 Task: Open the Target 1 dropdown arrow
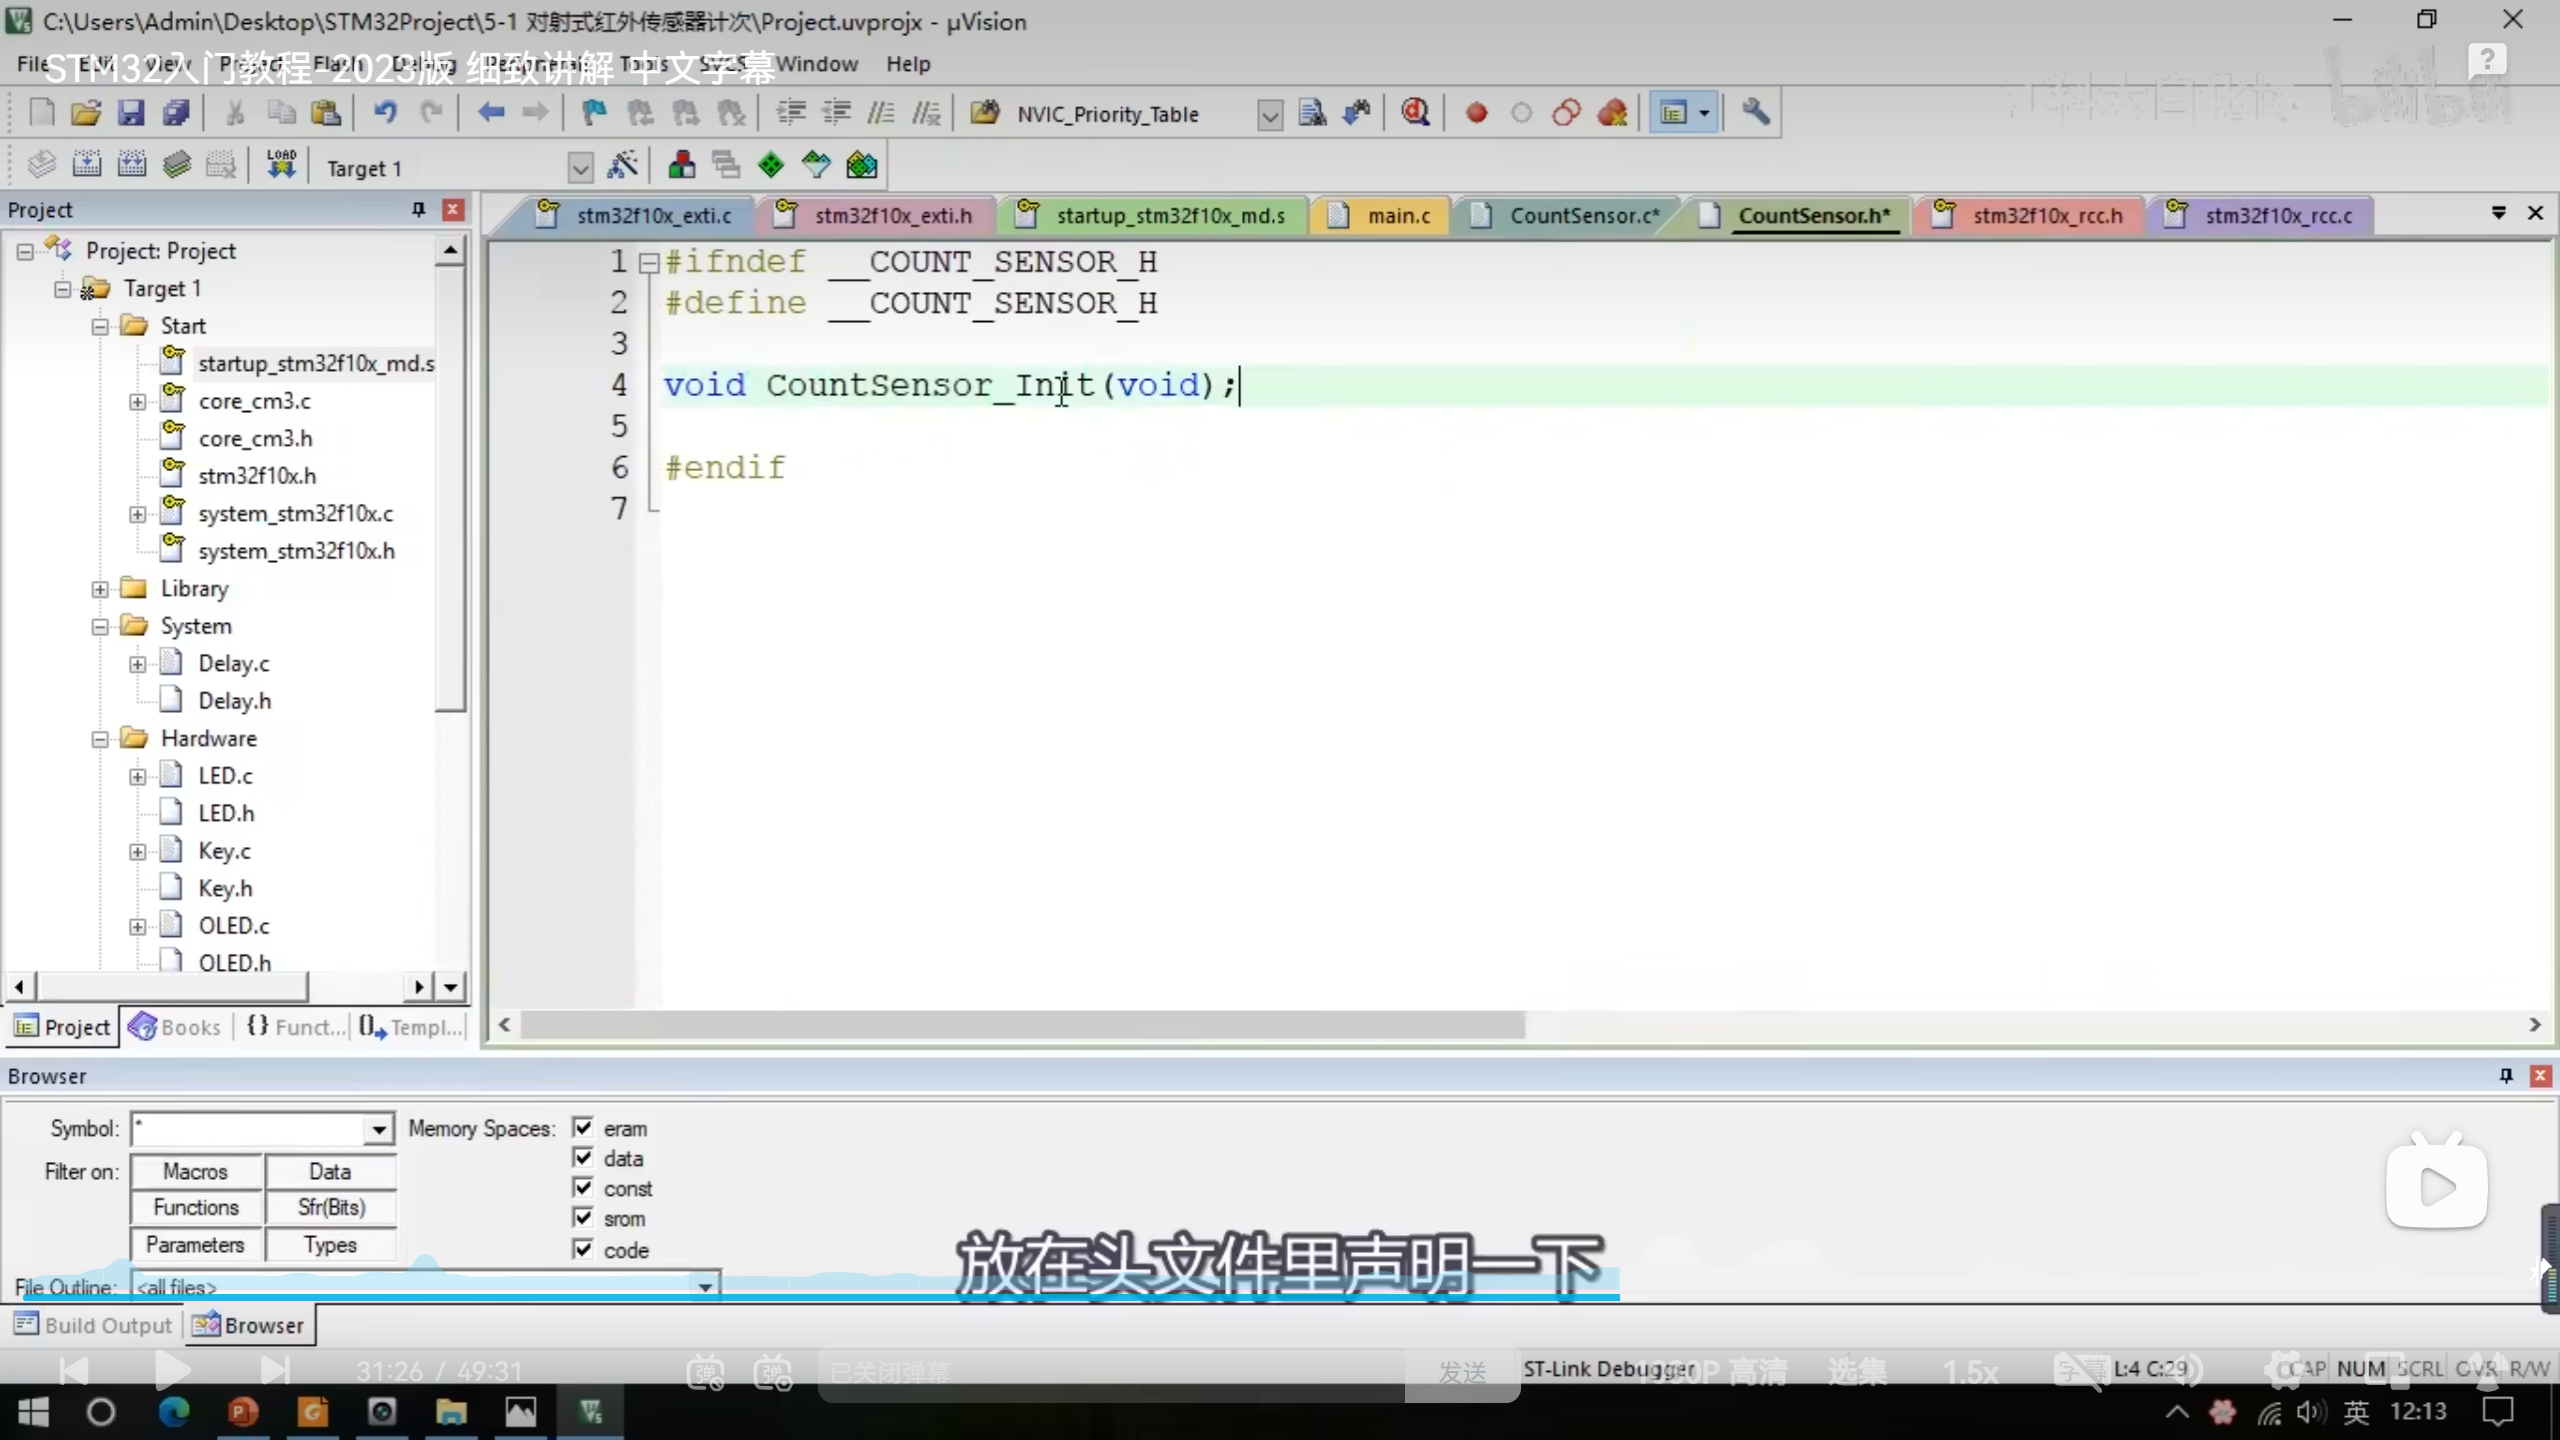(580, 168)
